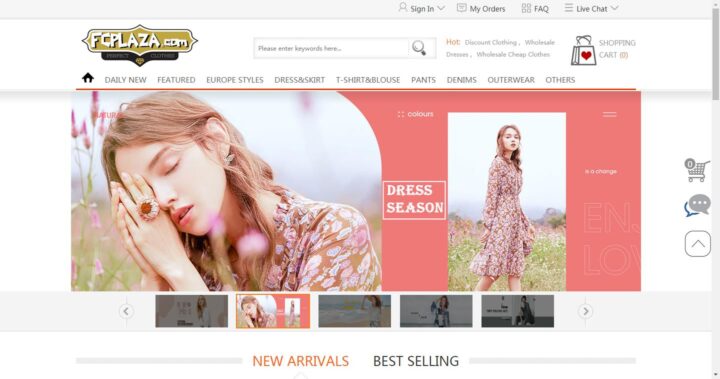Viewport: 720px width, 379px height.
Task: Click the Discount Clothing hot link
Action: coord(490,42)
